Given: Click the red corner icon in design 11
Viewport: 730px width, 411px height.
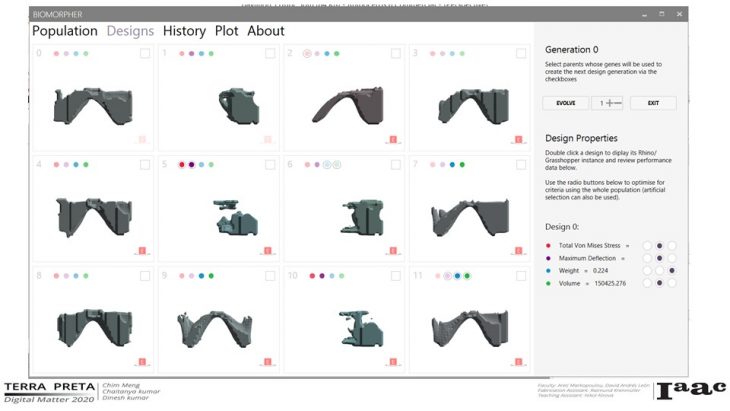Looking at the screenshot, I should (x=518, y=361).
